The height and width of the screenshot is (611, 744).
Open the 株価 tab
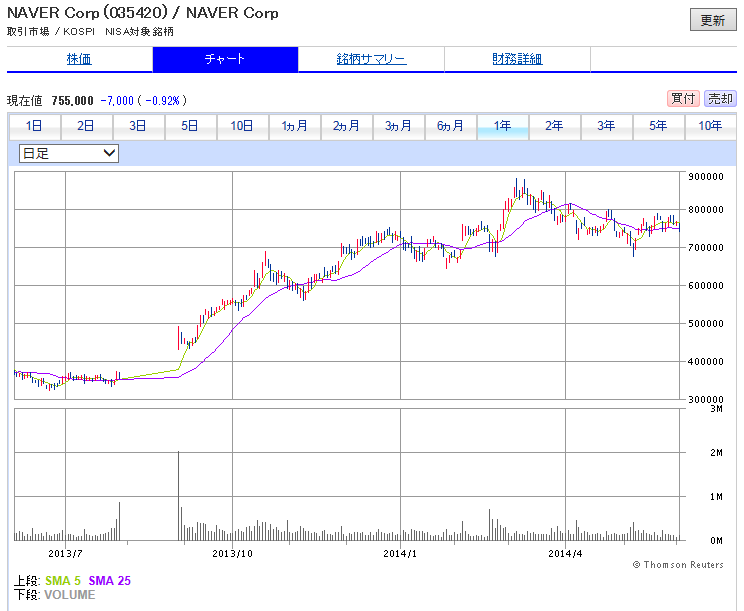79,59
